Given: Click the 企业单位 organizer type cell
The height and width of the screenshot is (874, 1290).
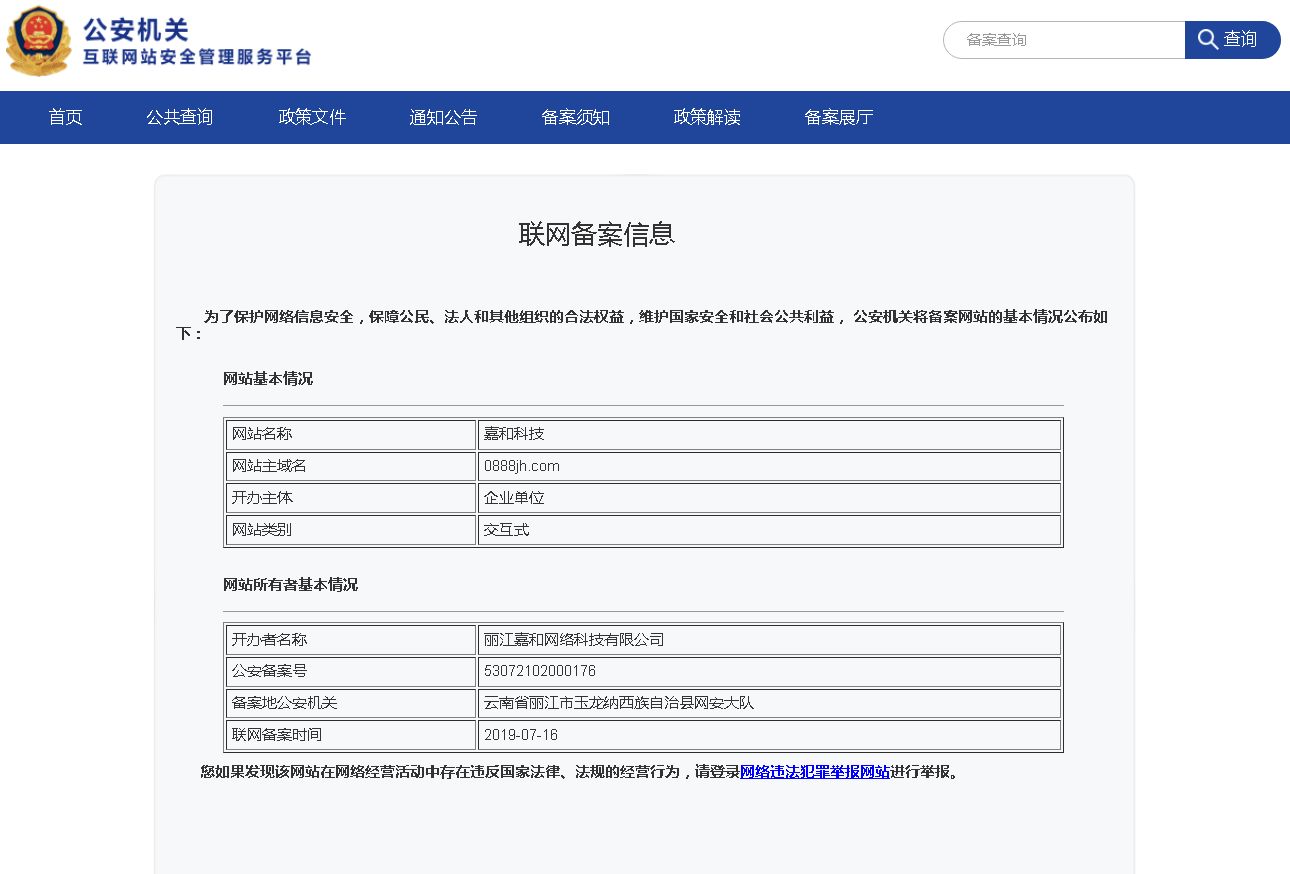Looking at the screenshot, I should (x=514, y=498).
